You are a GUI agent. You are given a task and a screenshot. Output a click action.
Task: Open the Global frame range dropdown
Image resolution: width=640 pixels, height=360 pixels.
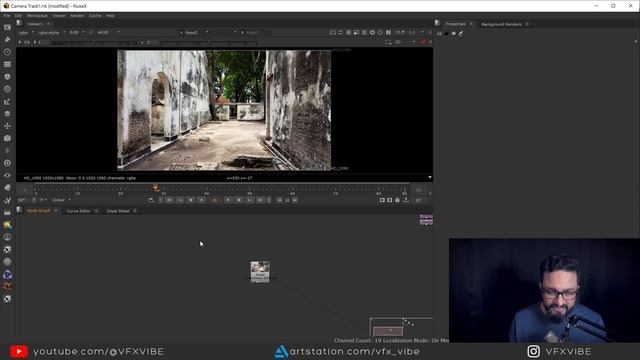(x=61, y=200)
